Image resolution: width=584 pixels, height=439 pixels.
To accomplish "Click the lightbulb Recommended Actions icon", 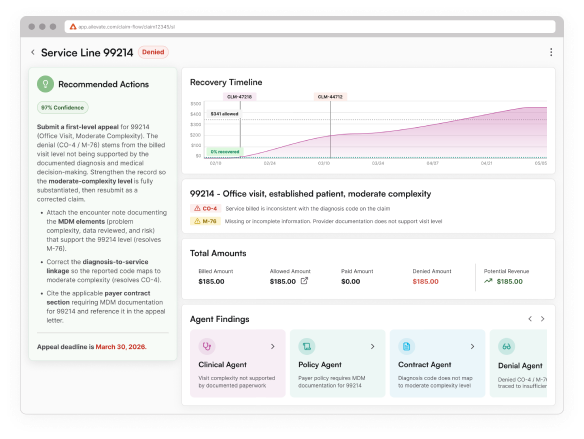I will tap(45, 84).
